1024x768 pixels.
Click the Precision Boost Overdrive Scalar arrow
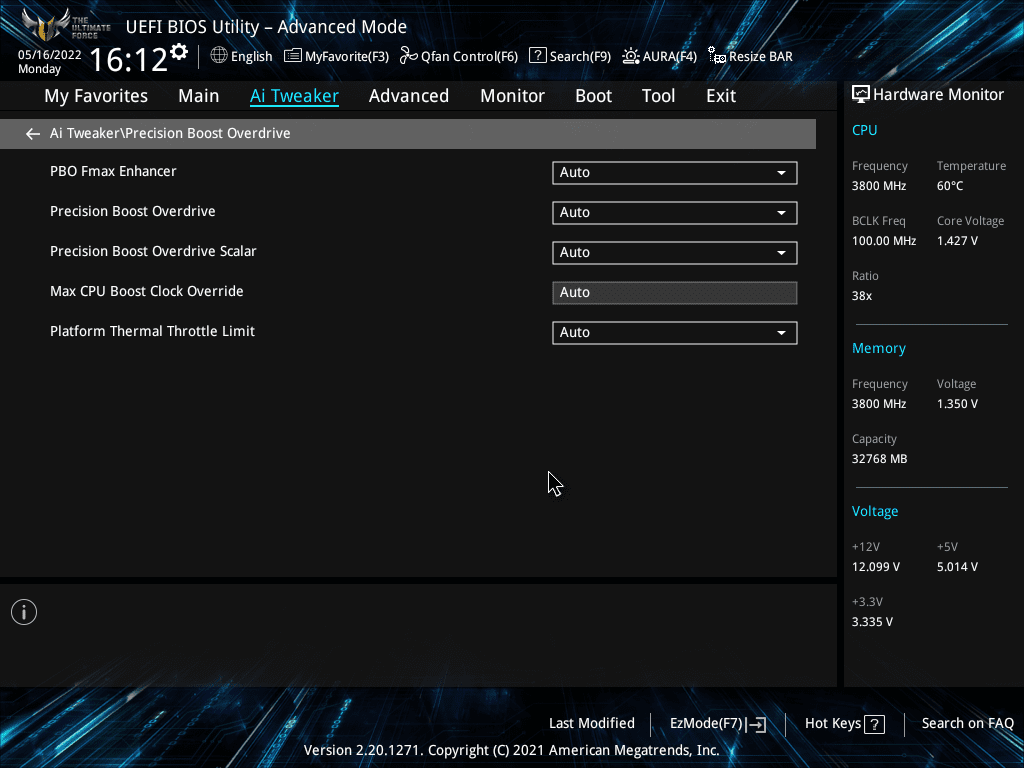pyautogui.click(x=781, y=253)
